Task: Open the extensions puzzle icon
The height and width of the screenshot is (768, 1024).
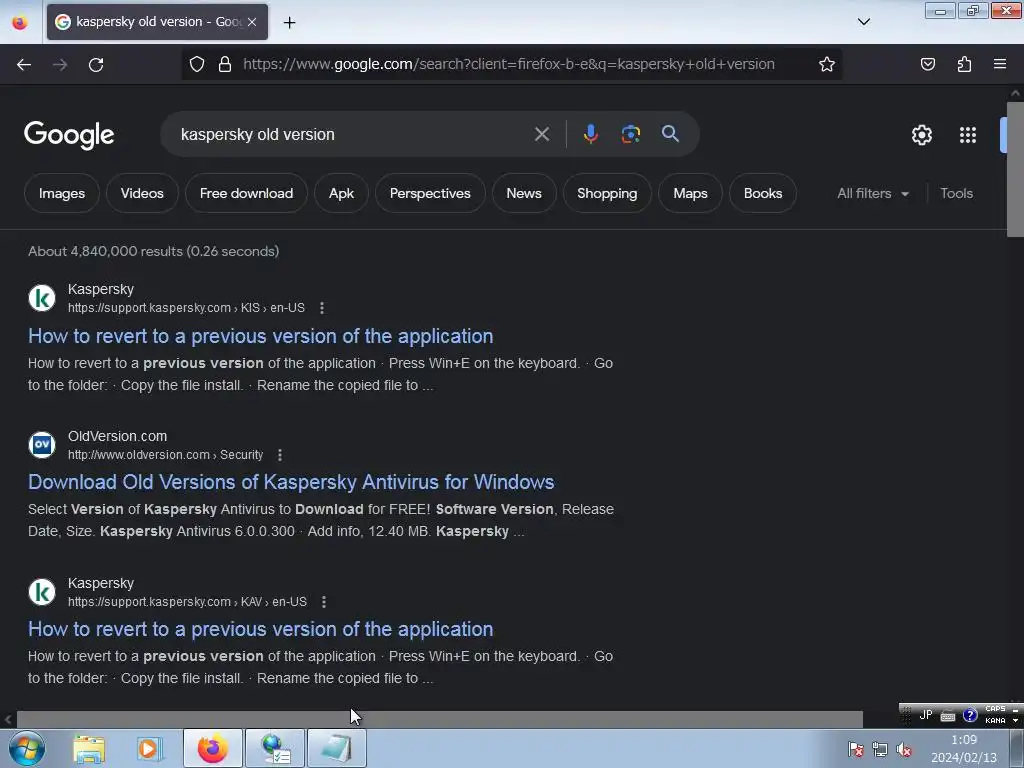Action: coord(964,64)
